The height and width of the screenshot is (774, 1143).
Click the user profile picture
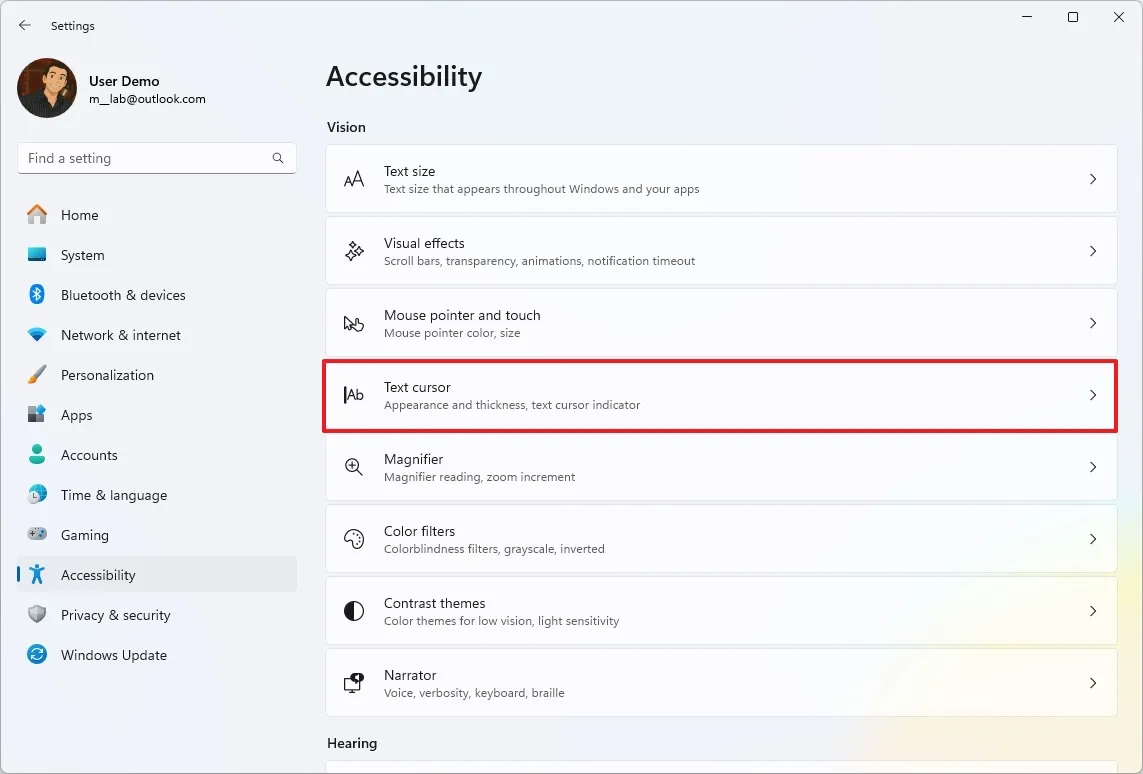coord(46,88)
